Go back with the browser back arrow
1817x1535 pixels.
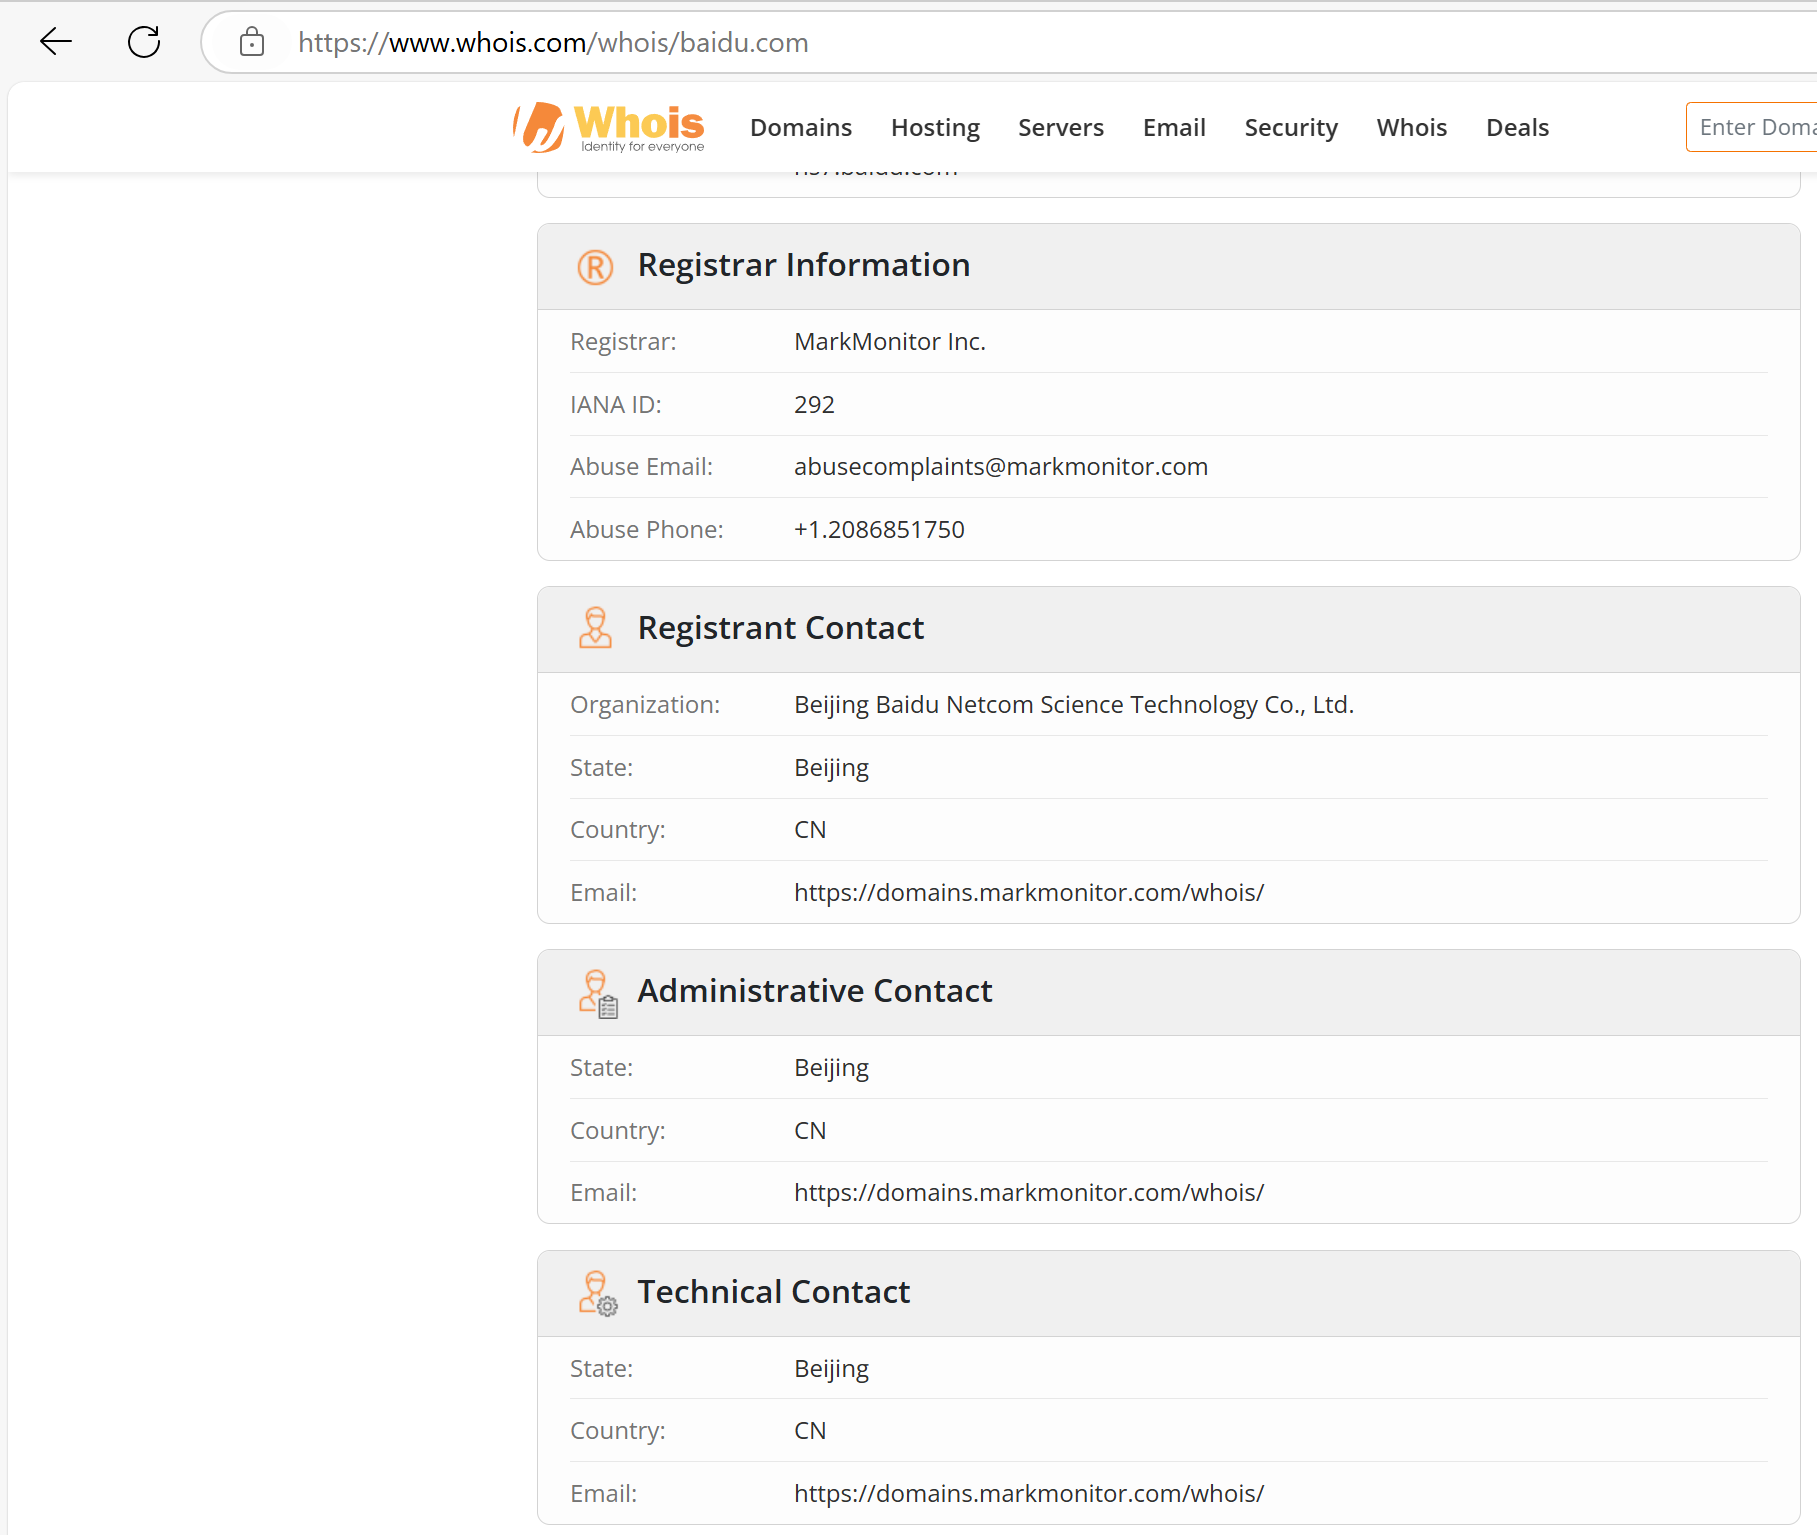pyautogui.click(x=56, y=42)
